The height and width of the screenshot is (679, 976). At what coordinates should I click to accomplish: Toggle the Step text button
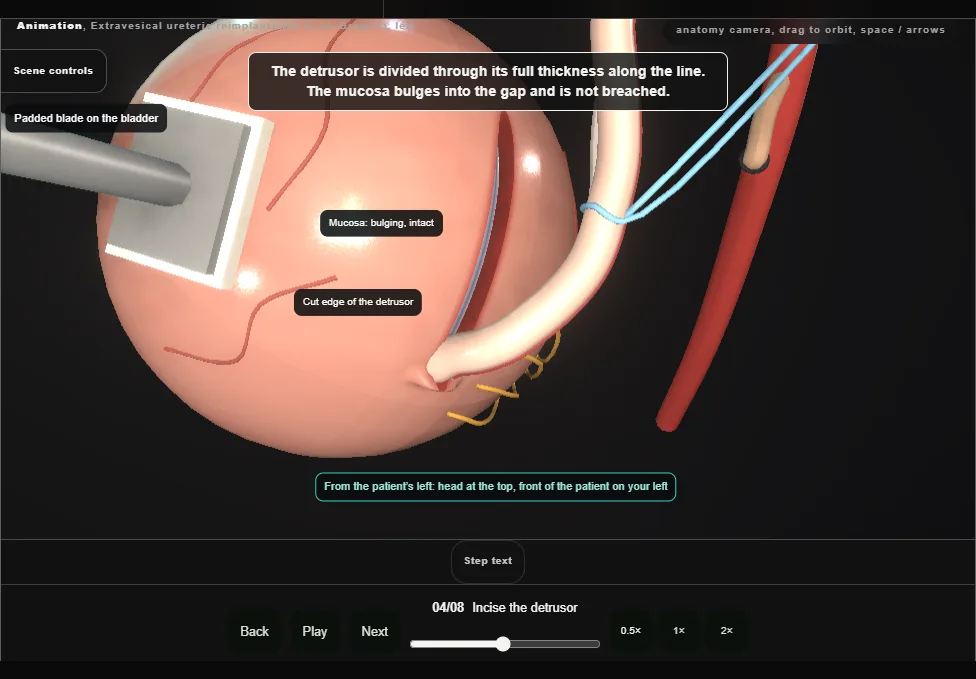[488, 561]
